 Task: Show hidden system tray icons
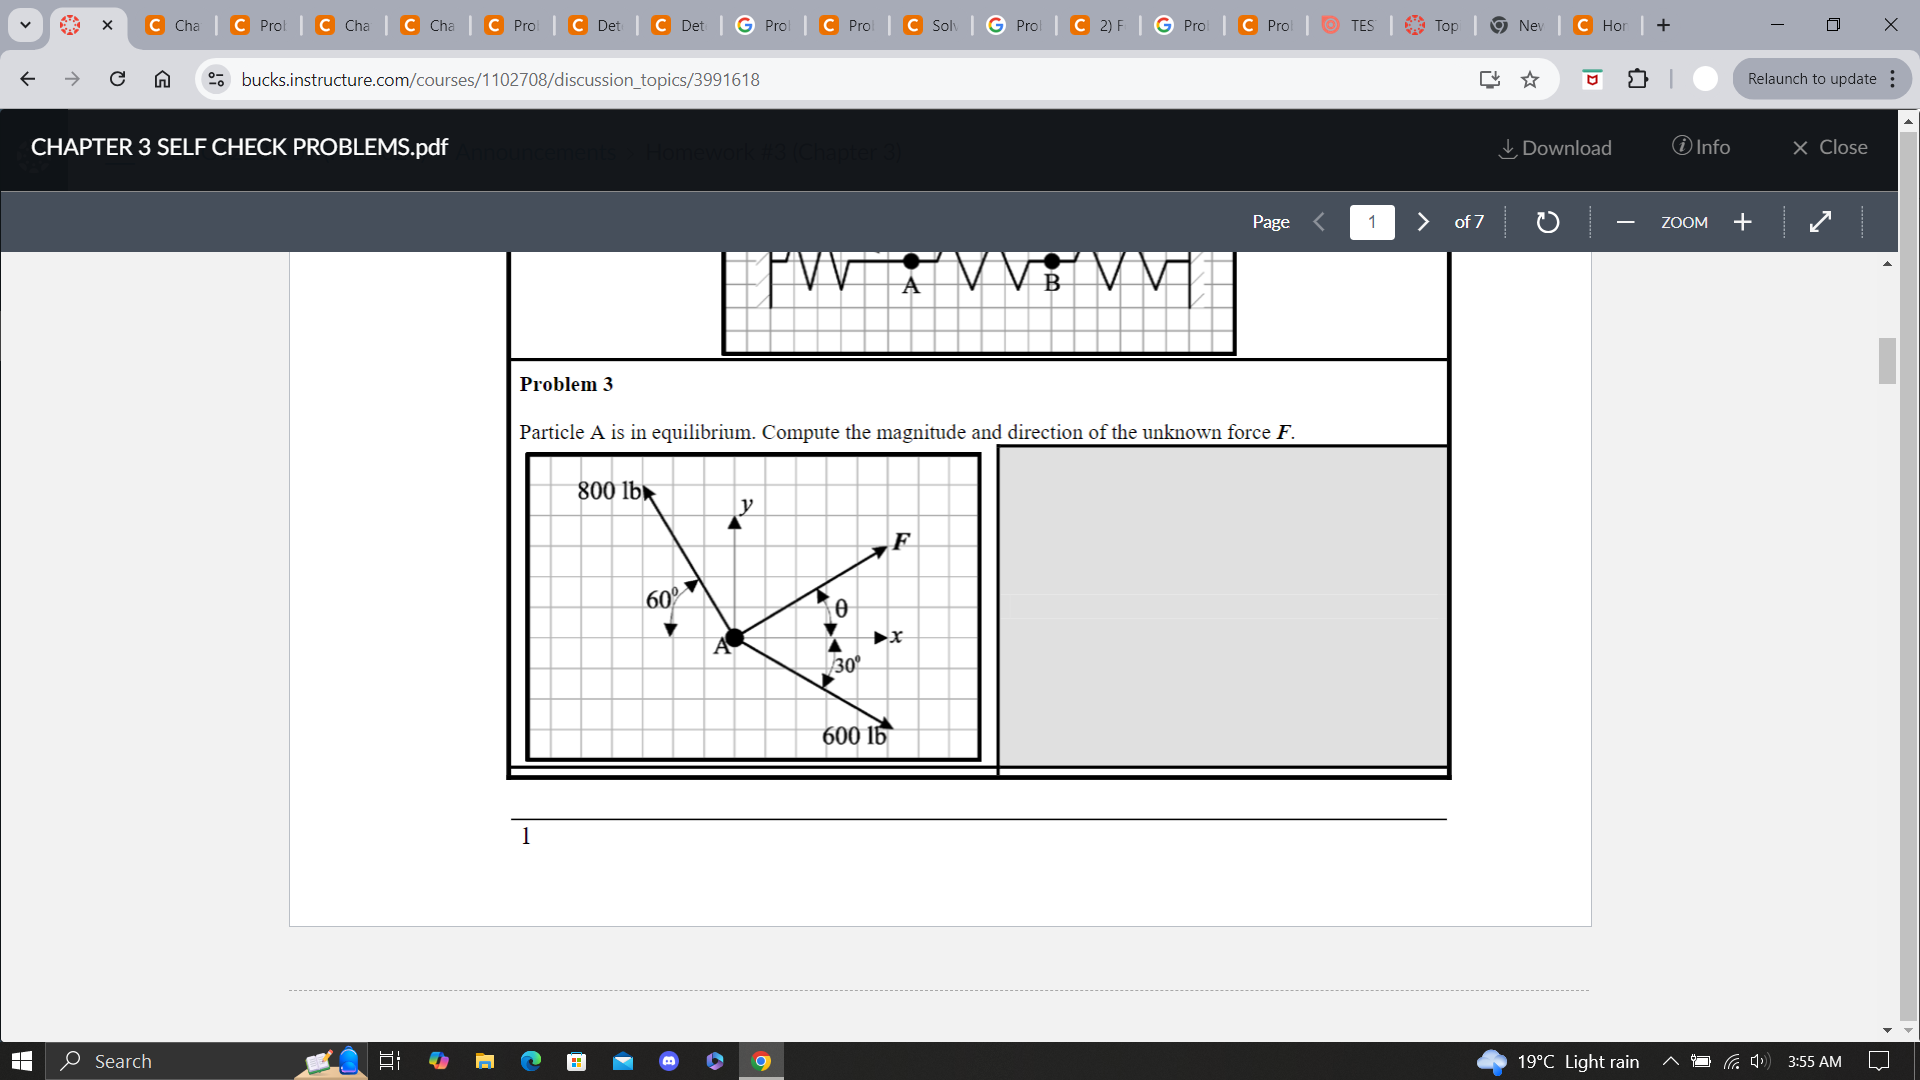1669,1061
